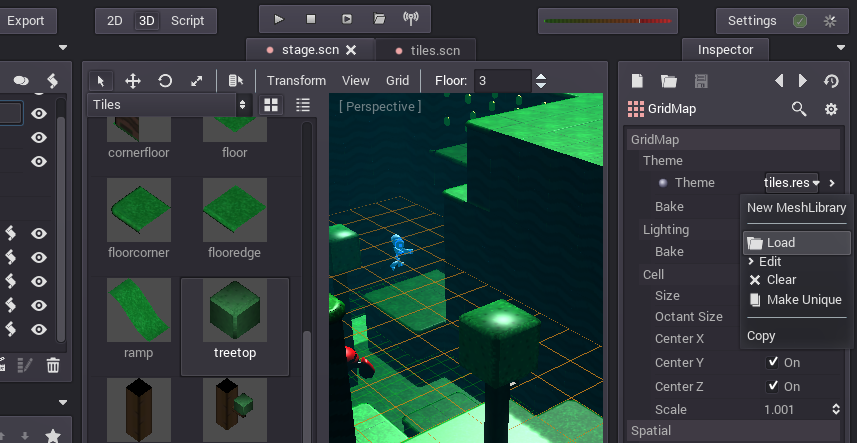
Task: Switch tile palette to list view
Action: (x=303, y=104)
